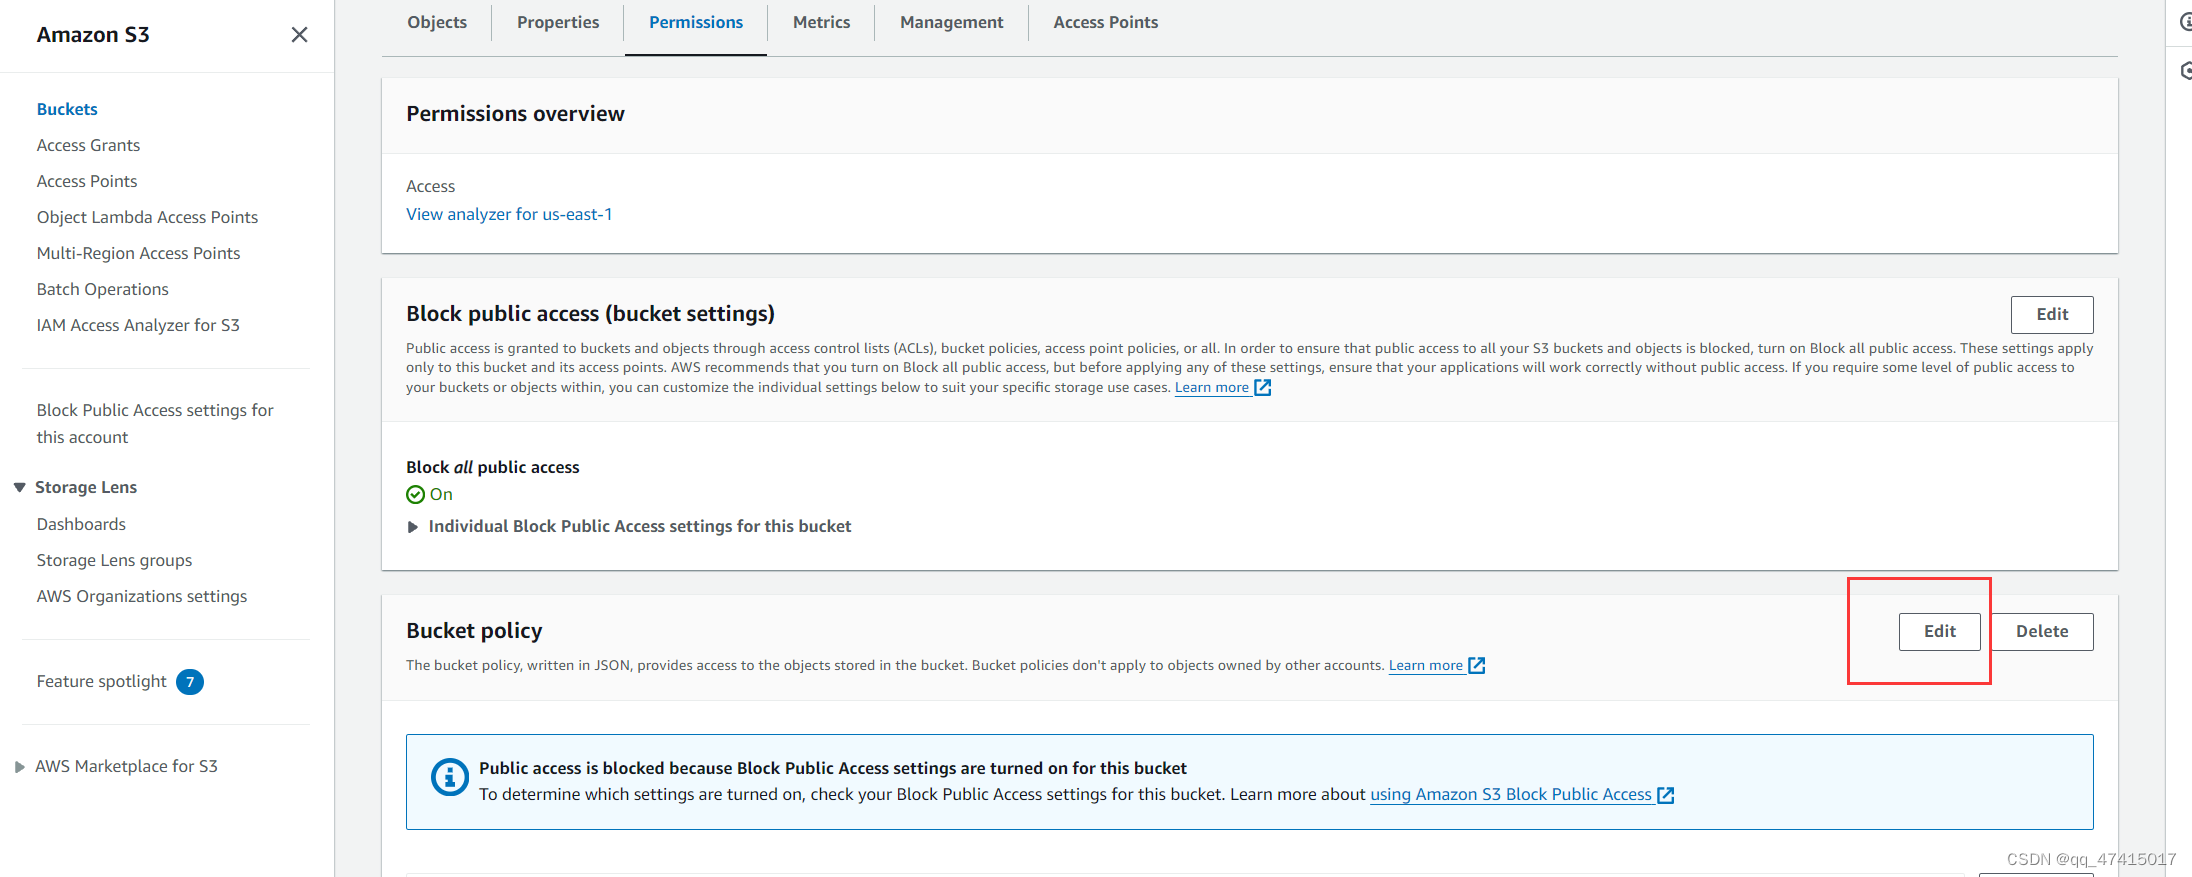Open using Amazon S3 Block Public Access link
Viewport: 2192px width, 877px height.
[1511, 794]
